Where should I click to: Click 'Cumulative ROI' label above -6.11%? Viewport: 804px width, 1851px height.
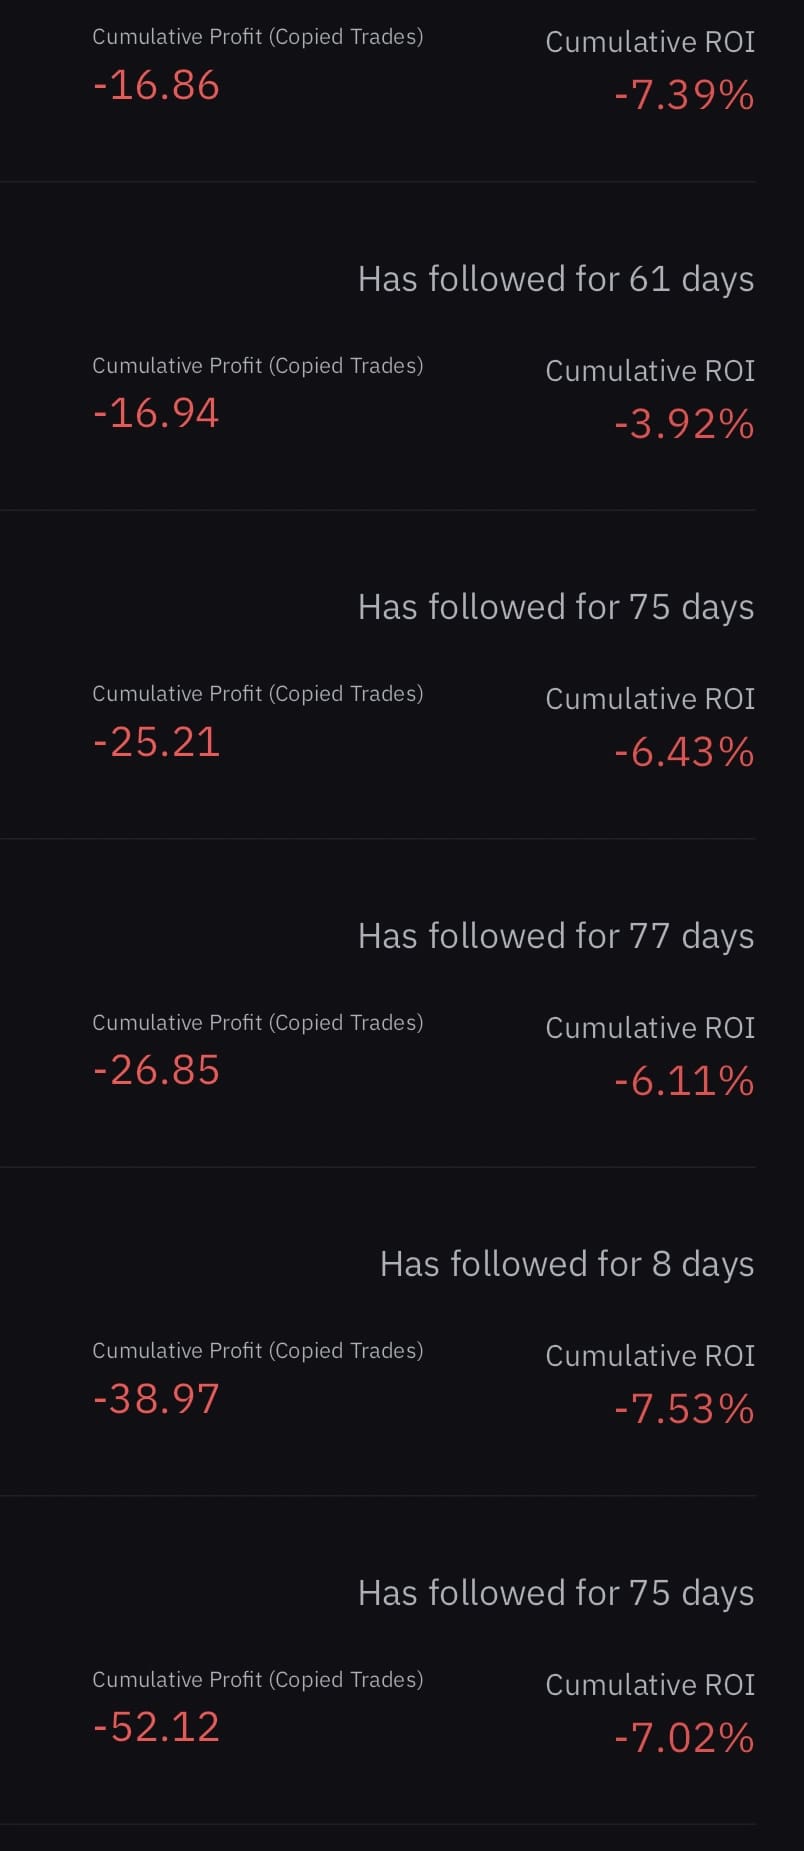[x=650, y=1028]
